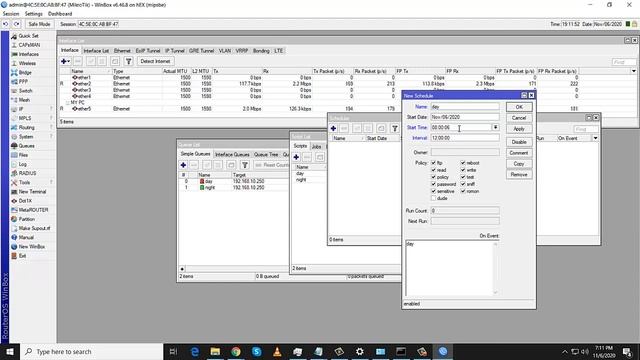Image resolution: width=640 pixels, height=360 pixels.
Task: Toggle the ftp policy checkbox
Action: (x=433, y=163)
